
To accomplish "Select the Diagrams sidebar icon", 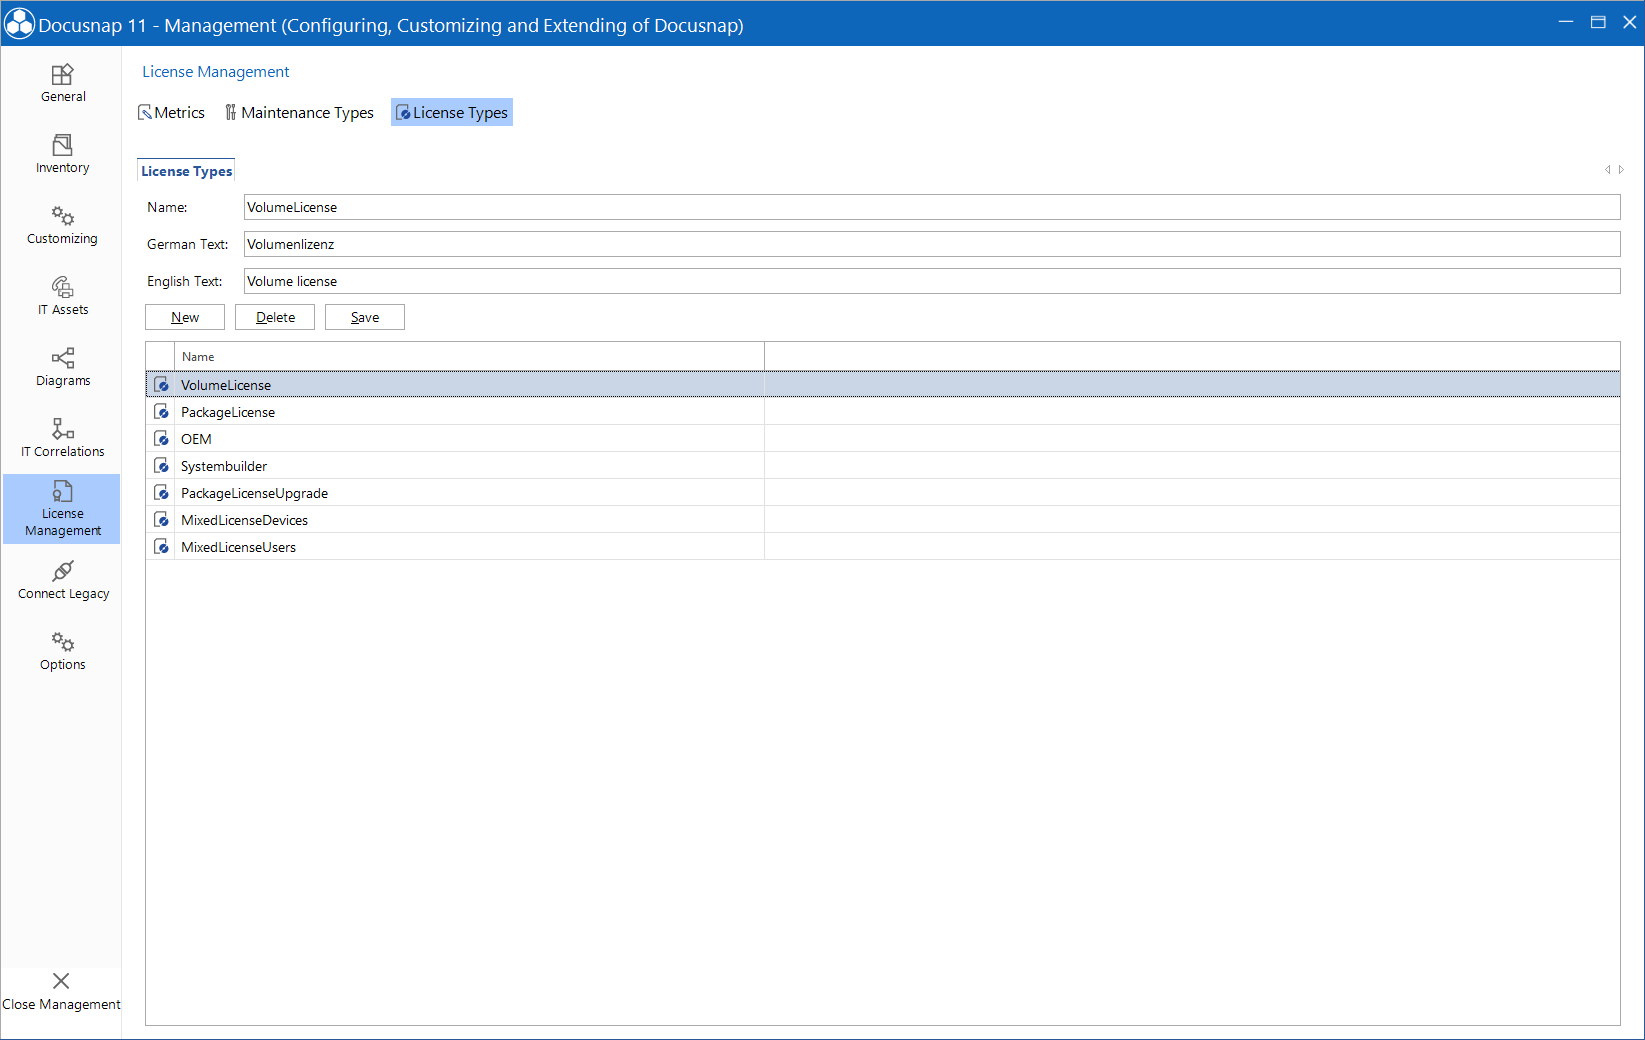I will click(x=62, y=367).
